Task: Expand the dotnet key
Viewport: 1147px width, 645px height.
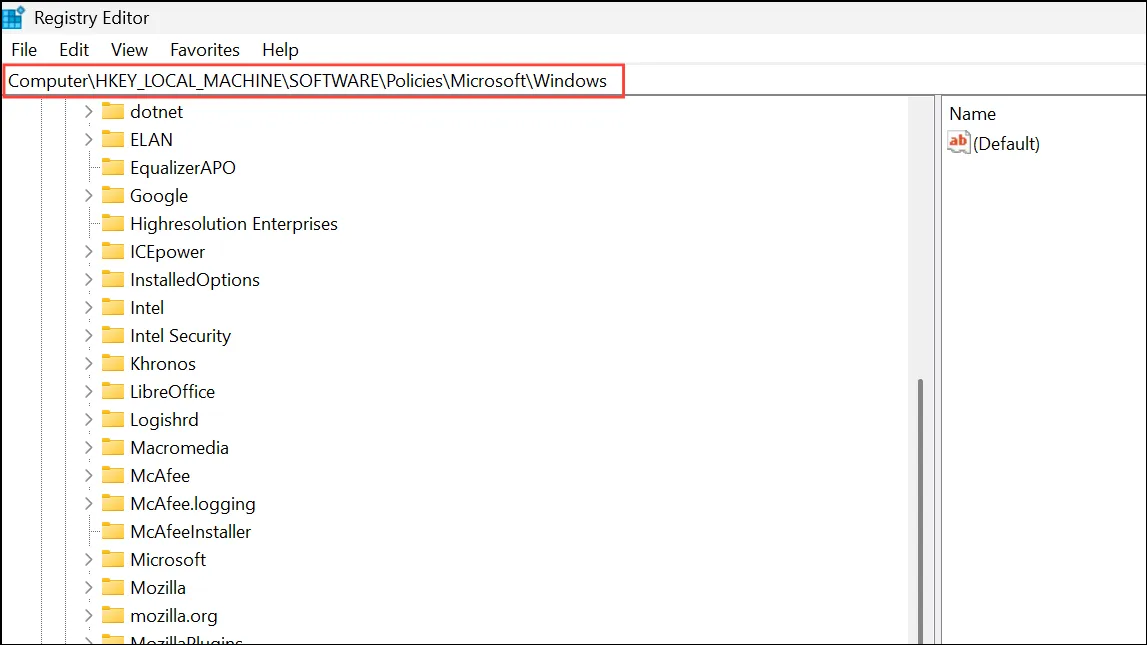Action: point(89,112)
